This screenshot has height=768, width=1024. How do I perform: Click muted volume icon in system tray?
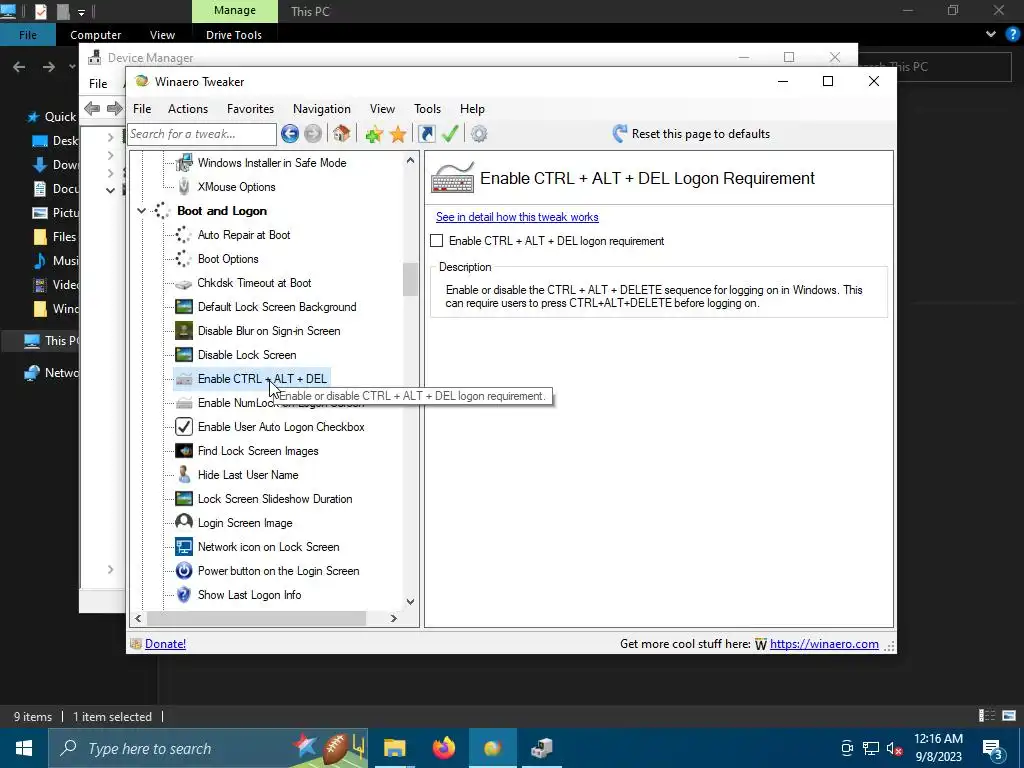click(894, 748)
